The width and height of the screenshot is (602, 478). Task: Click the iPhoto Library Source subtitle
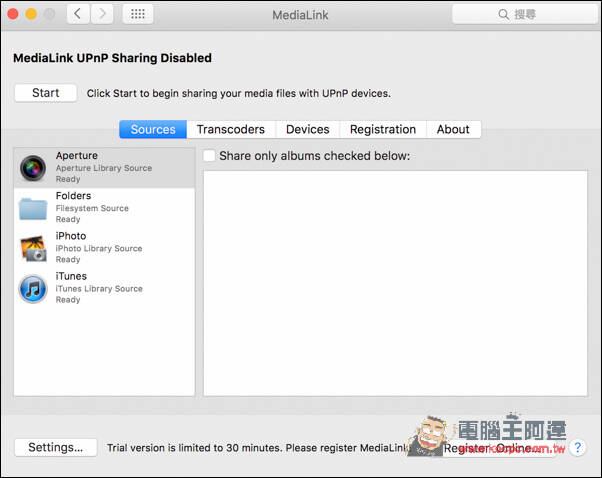[99, 248]
